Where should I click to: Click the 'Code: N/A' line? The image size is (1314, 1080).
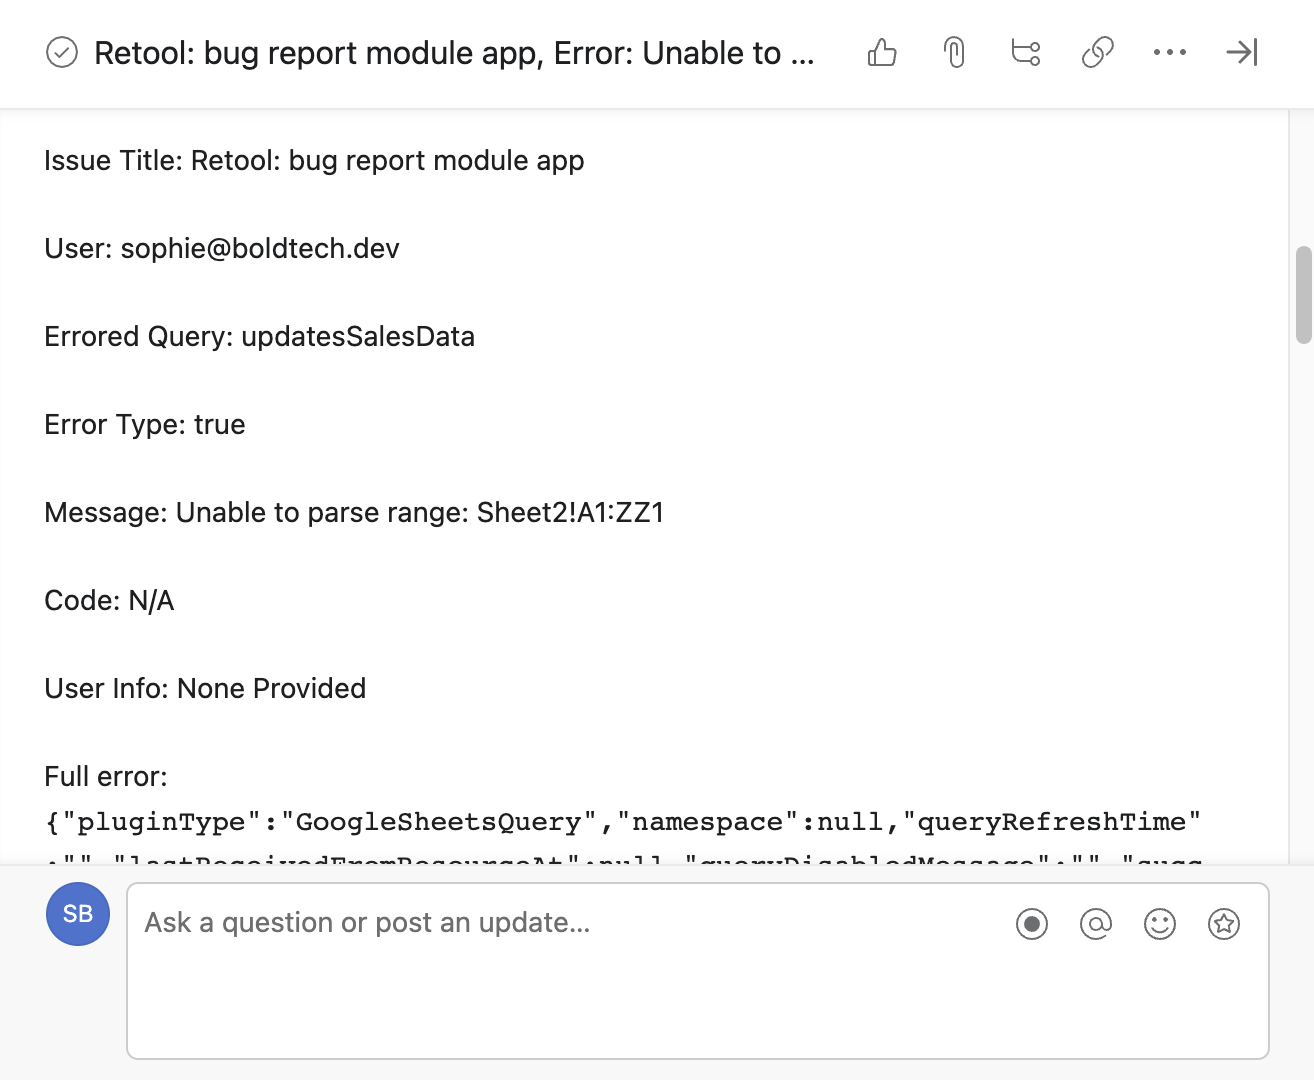tap(109, 601)
